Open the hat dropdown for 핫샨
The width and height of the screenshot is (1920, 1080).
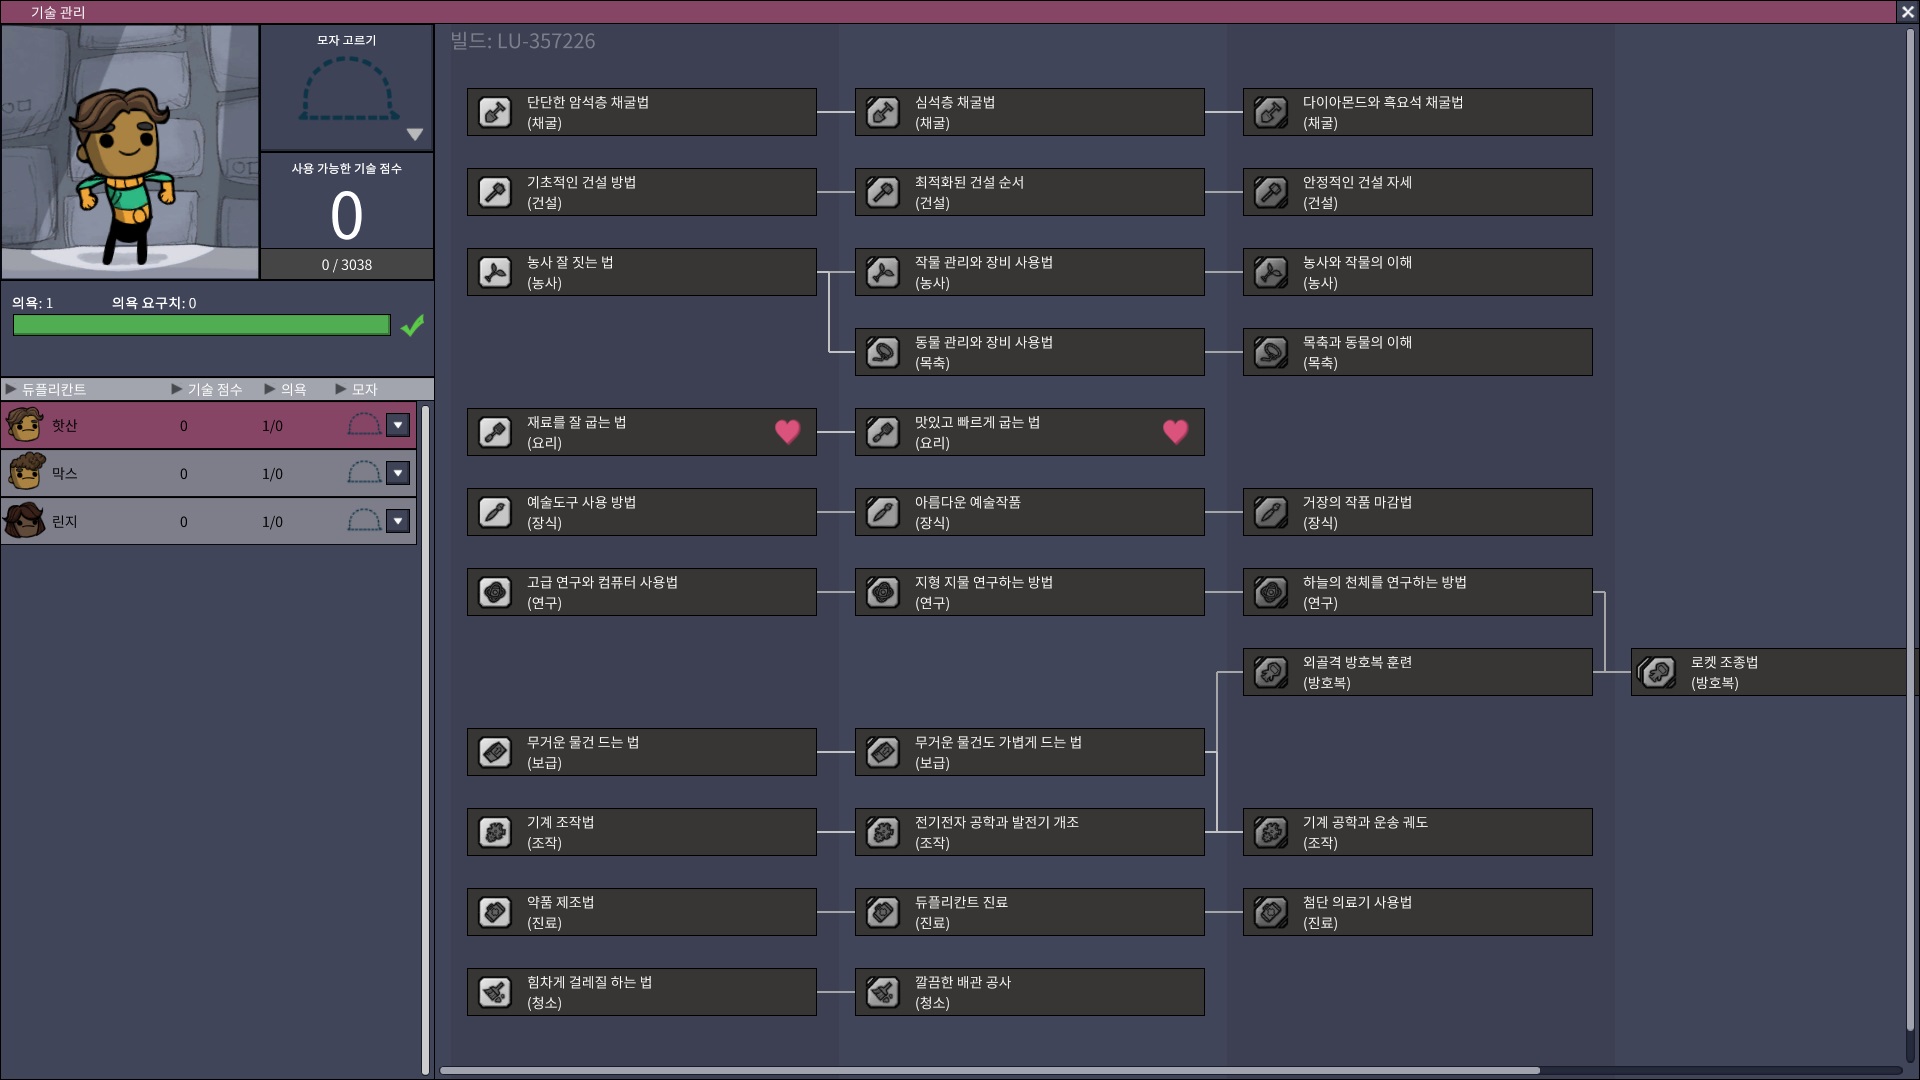tap(398, 425)
